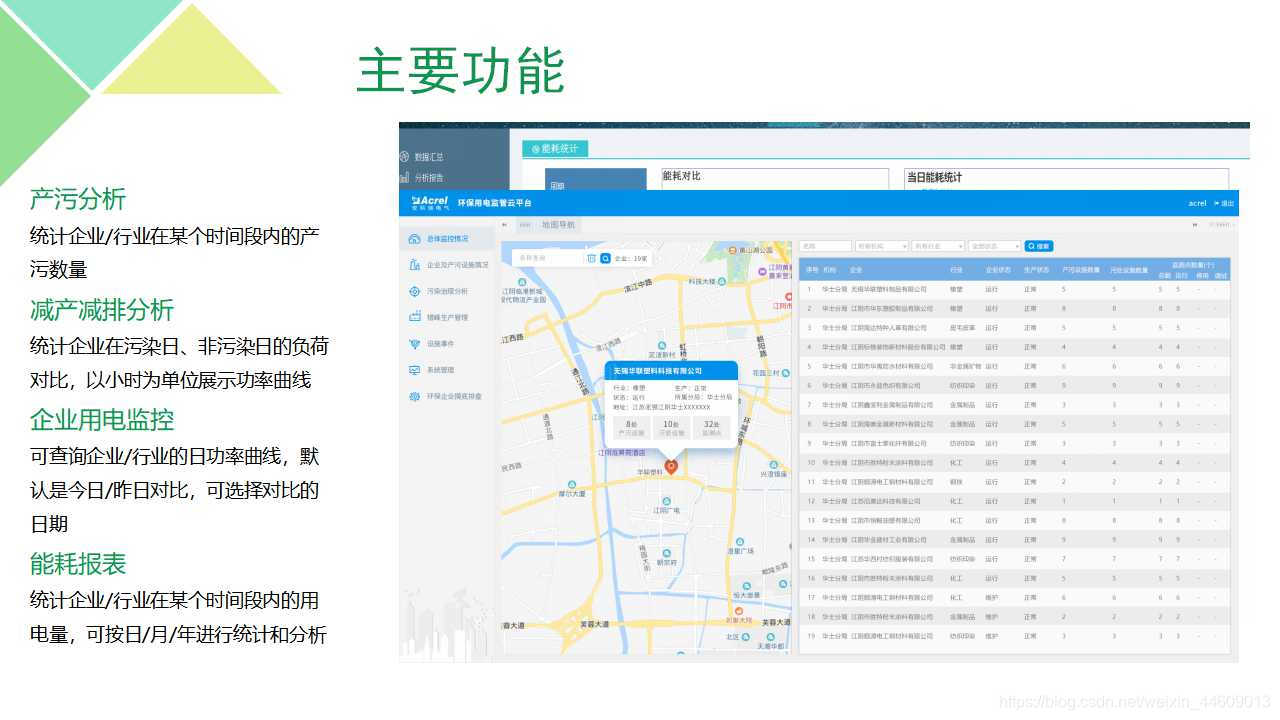The width and height of the screenshot is (1280, 720).
Task: Click the Acrel logo in blue header
Action: (429, 202)
